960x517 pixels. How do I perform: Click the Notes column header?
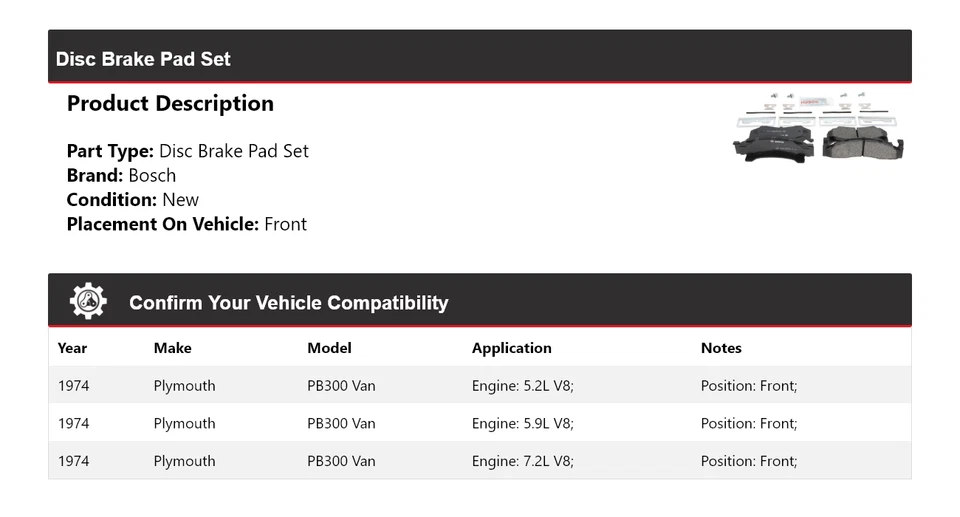click(721, 348)
